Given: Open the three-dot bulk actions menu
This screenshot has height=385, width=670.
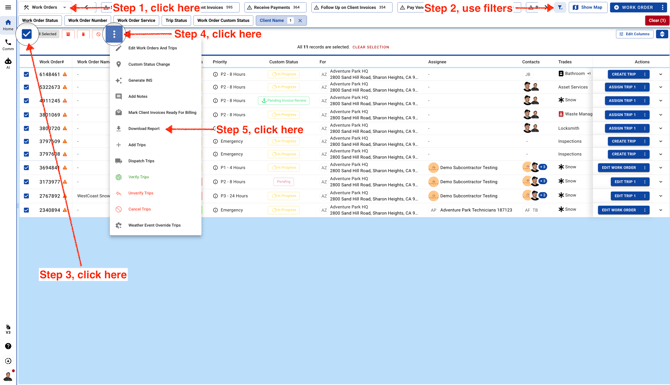Looking at the screenshot, I should [114, 34].
